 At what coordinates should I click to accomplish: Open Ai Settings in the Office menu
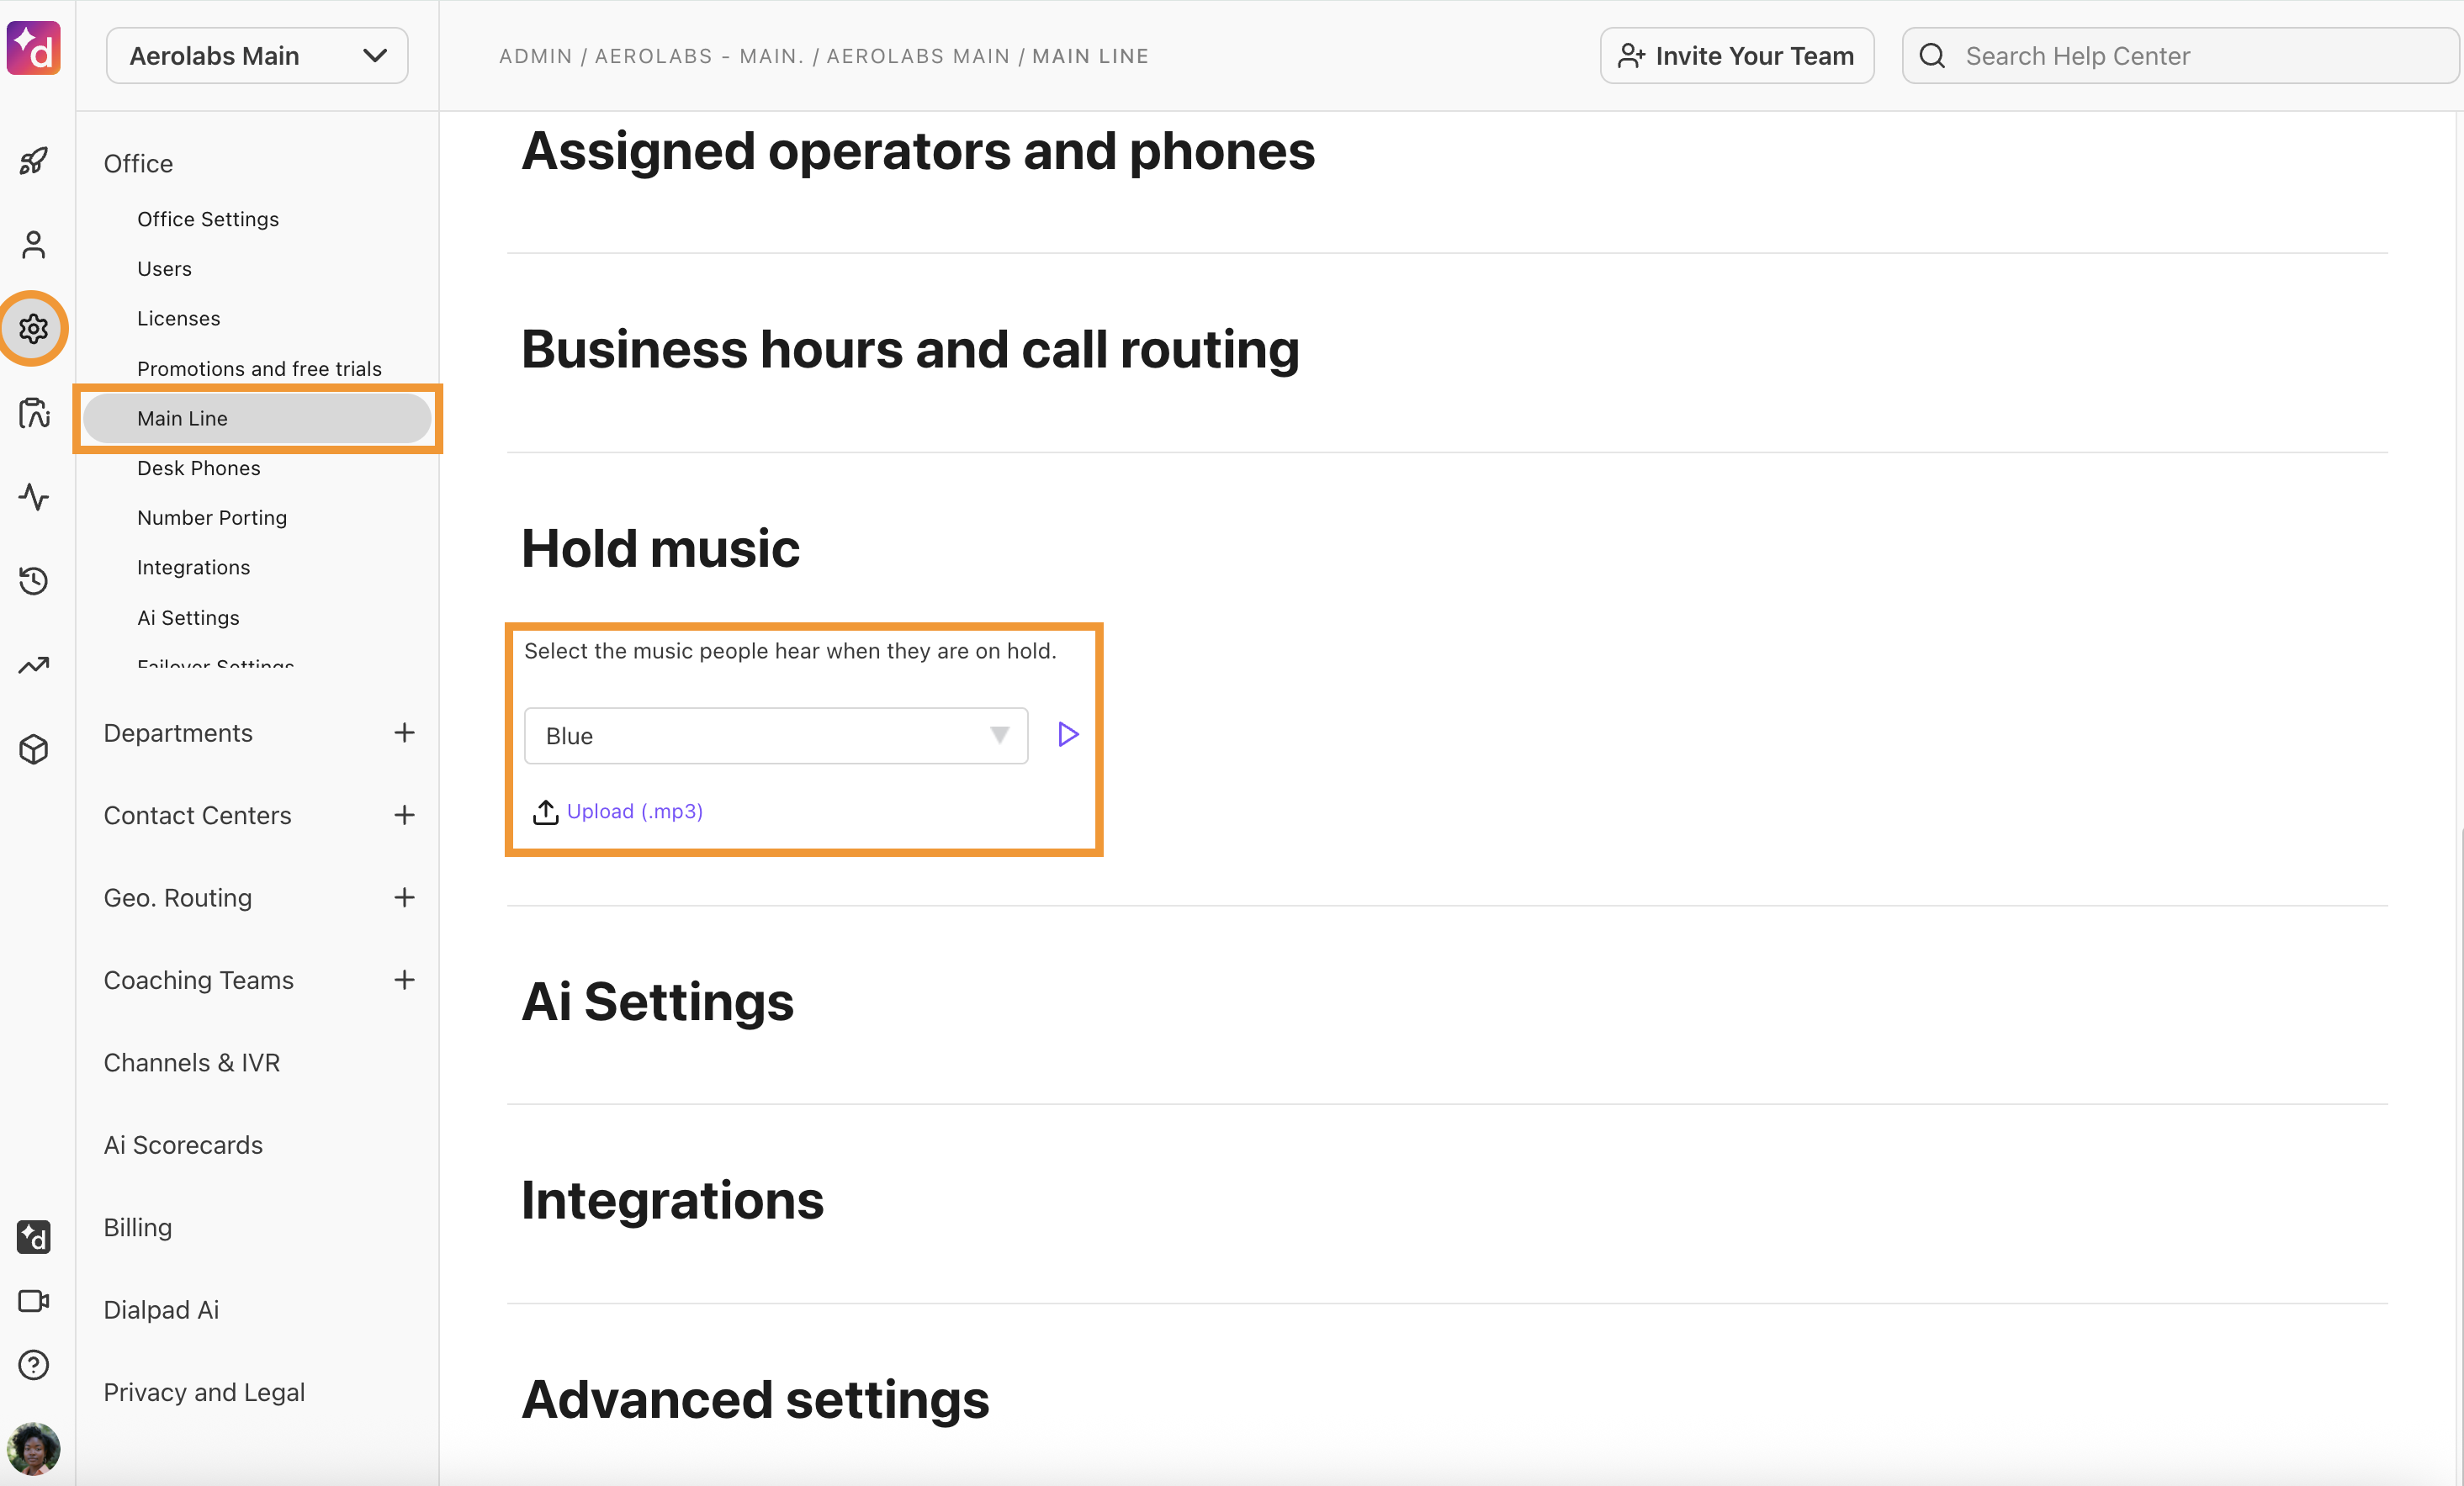click(188, 618)
